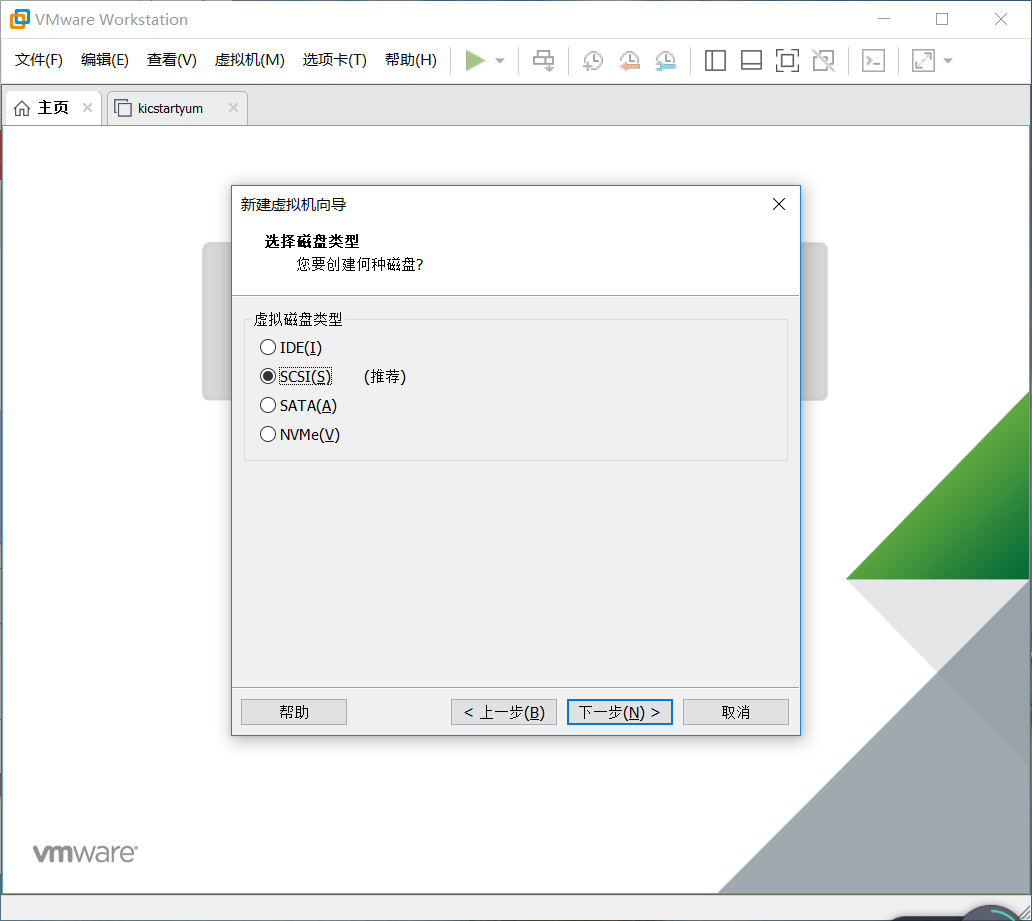Toggle the thumbnail bar icon

click(751, 61)
